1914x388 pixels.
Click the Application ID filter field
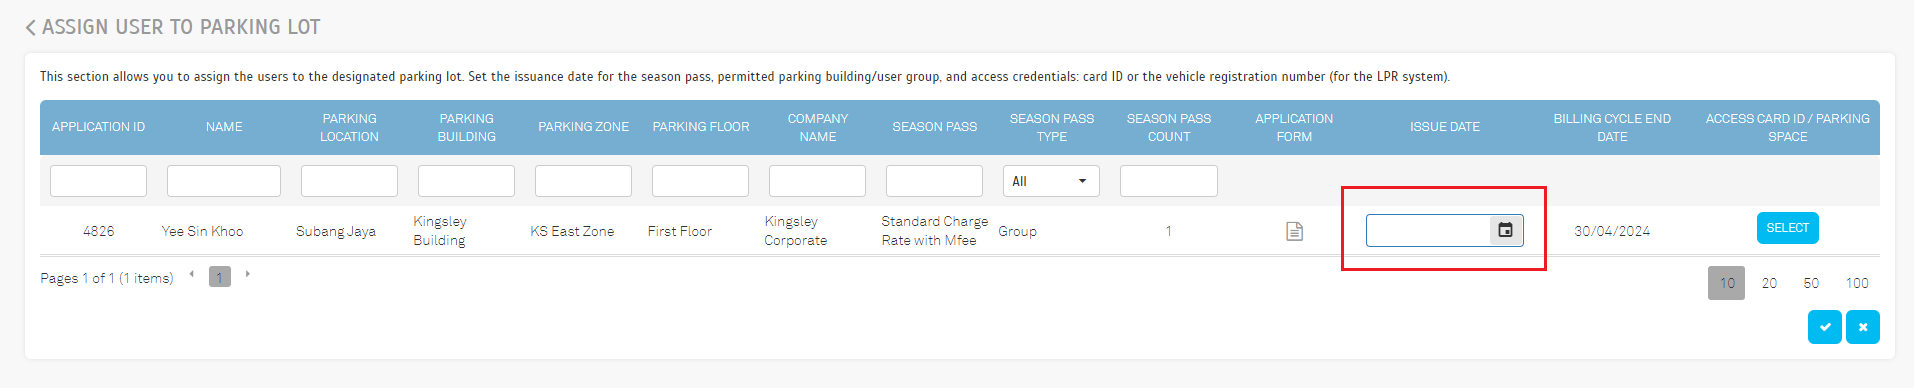click(x=98, y=181)
